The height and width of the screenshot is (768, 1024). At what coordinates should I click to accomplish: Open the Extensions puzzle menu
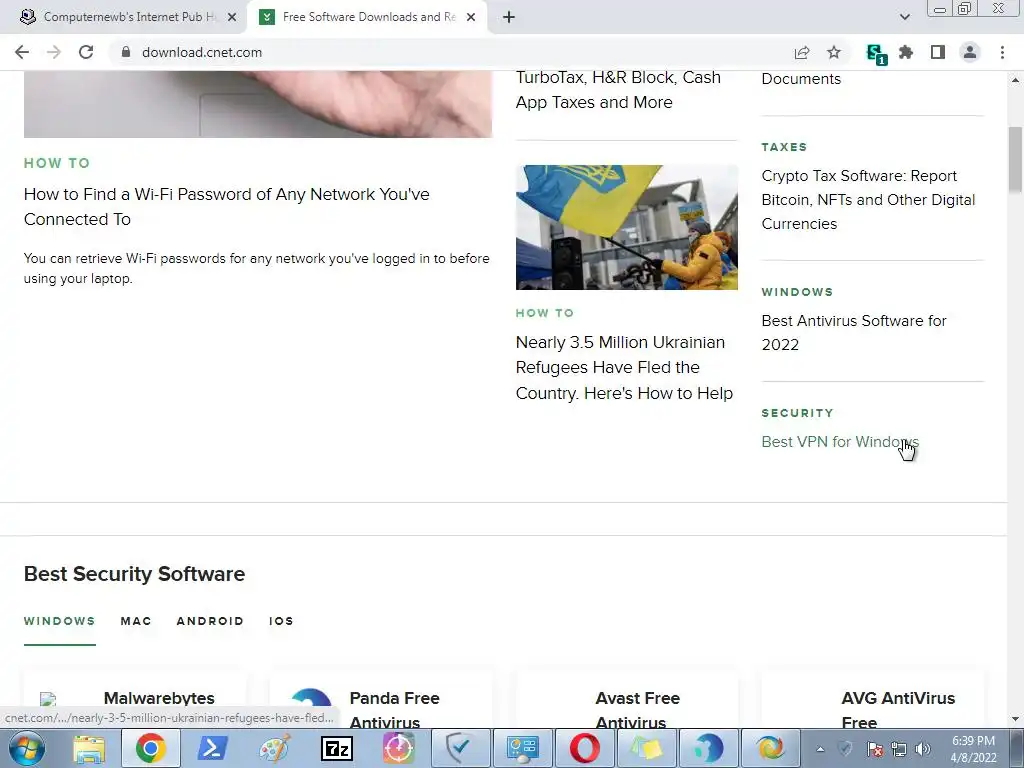tap(906, 52)
